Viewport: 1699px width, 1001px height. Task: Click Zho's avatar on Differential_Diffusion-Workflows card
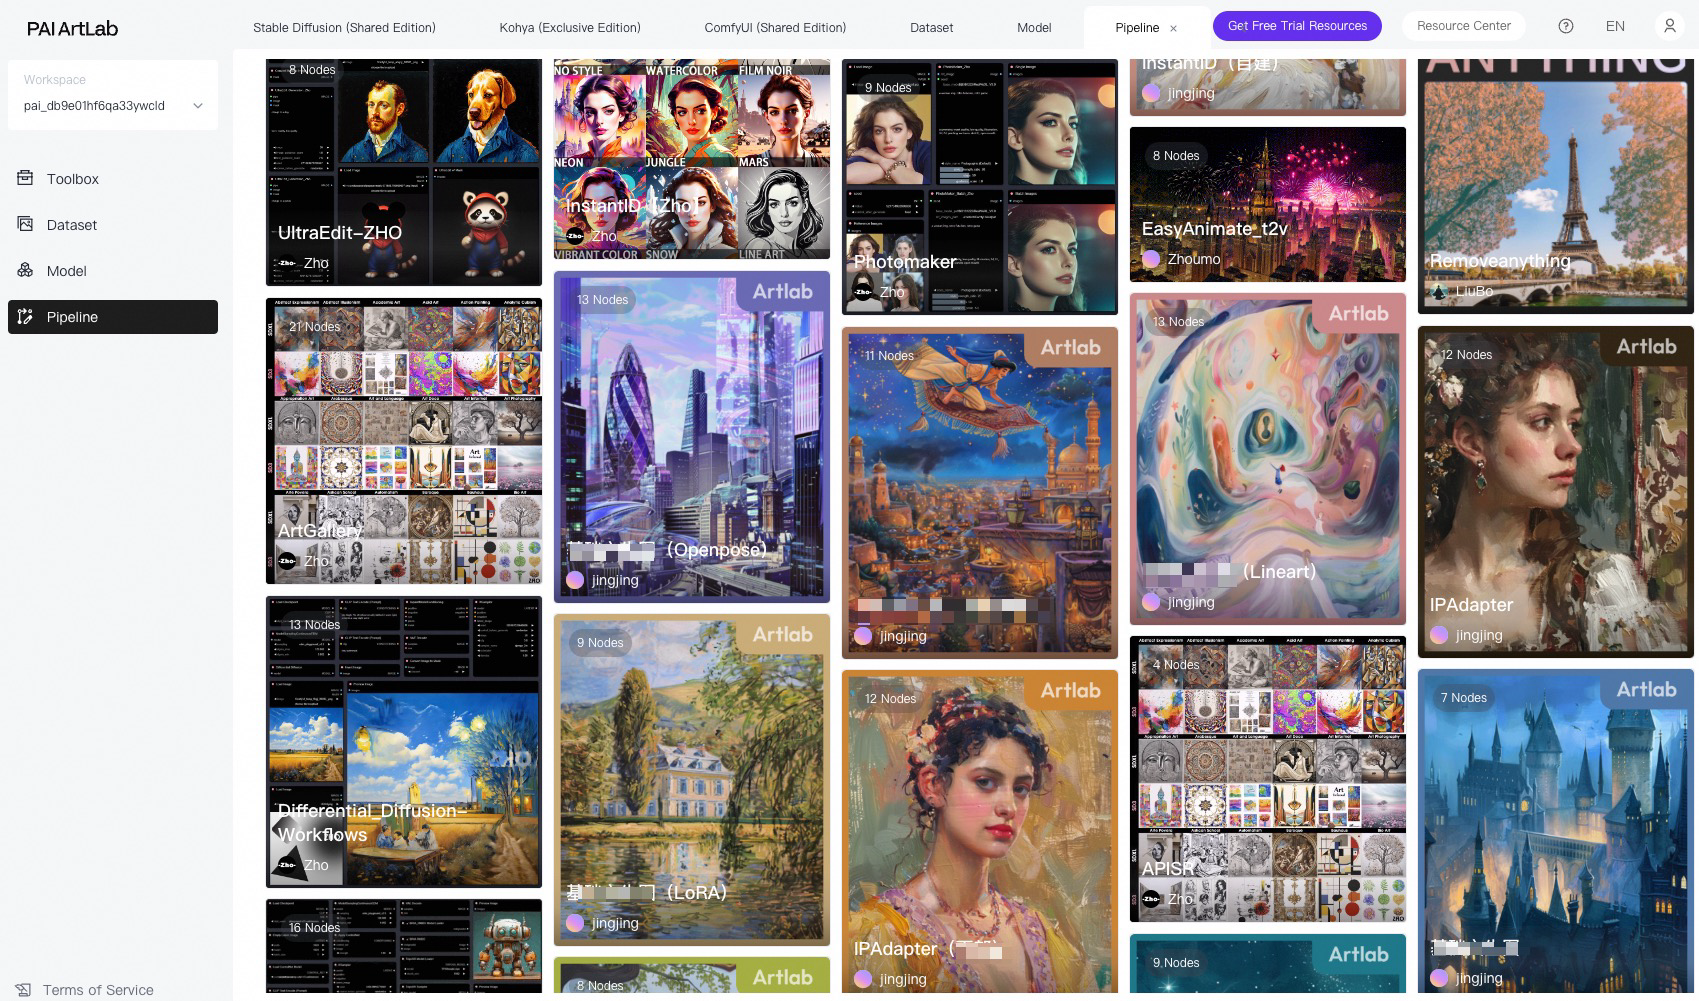[287, 865]
